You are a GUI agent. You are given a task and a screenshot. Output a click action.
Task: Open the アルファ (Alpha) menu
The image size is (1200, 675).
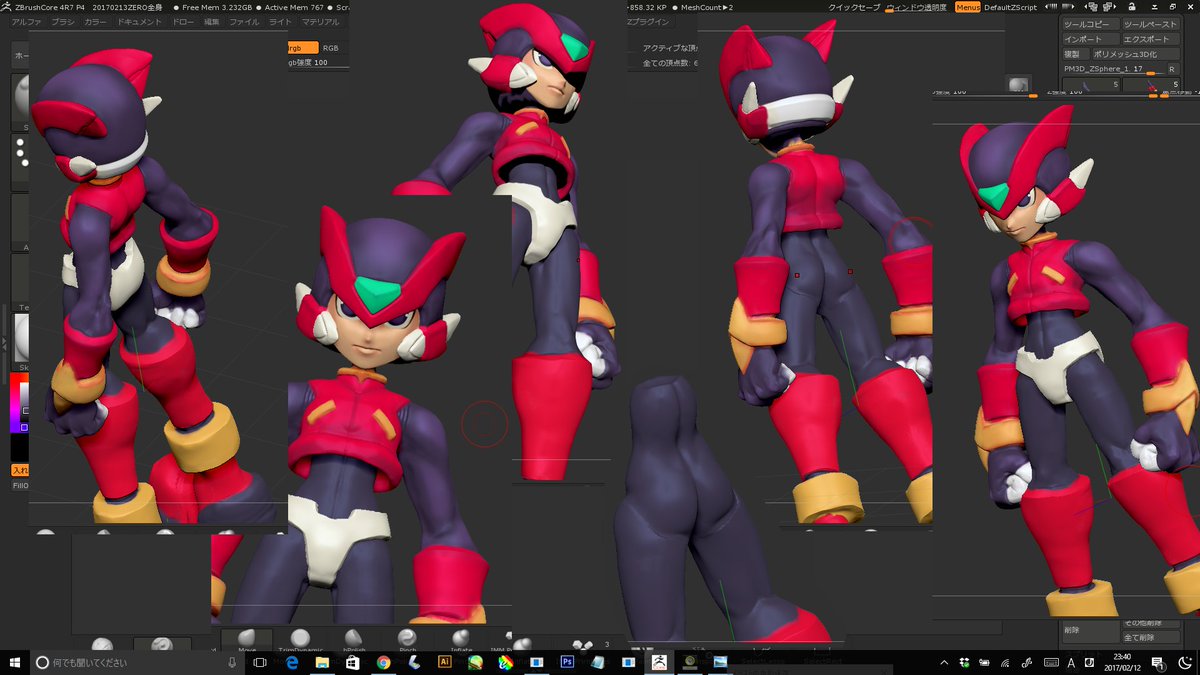coord(27,21)
